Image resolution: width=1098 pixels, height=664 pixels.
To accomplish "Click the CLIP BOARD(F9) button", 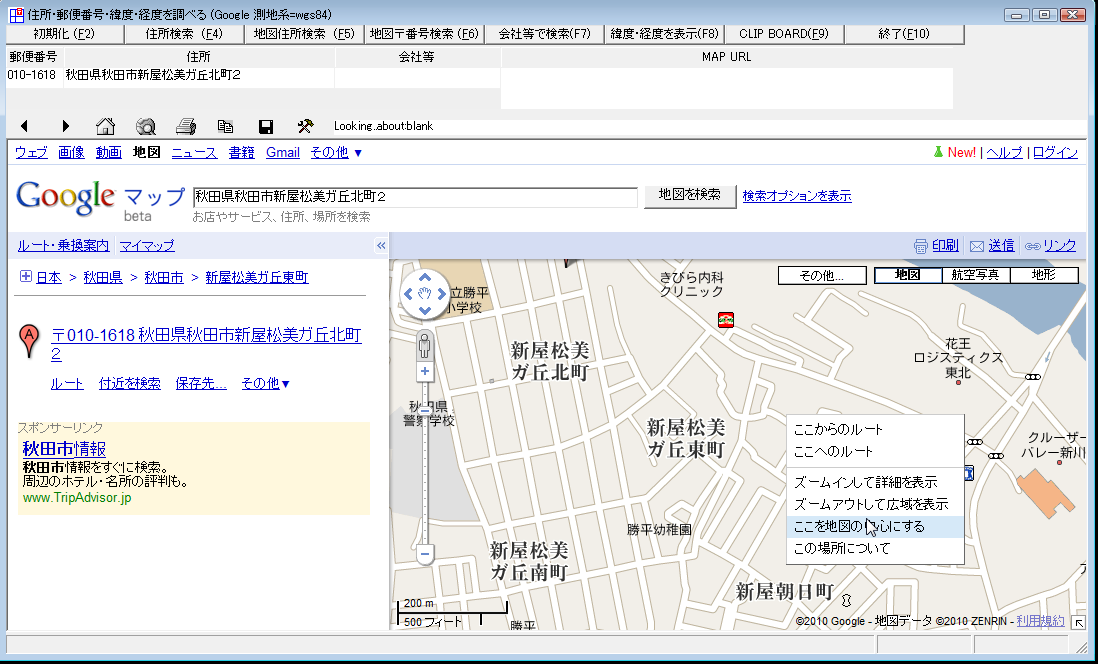I will 784,34.
